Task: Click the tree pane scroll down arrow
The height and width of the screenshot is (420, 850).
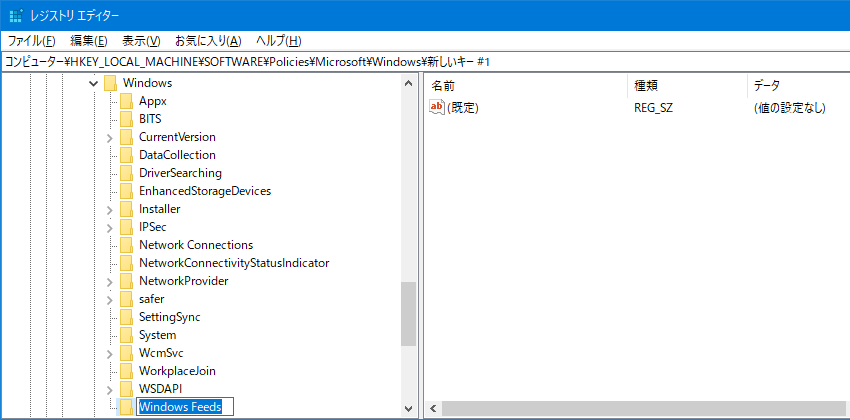Action: (408, 408)
